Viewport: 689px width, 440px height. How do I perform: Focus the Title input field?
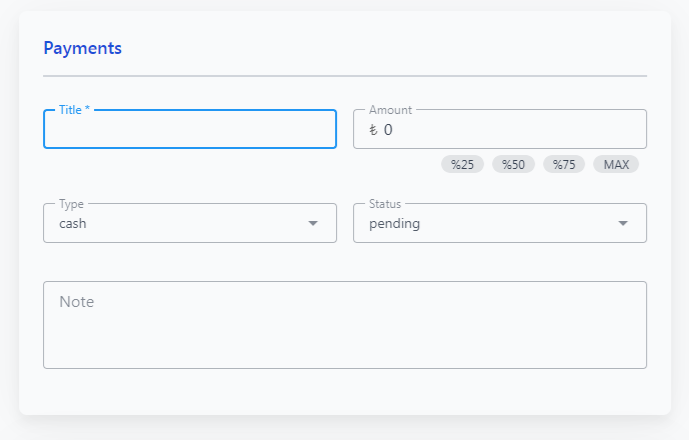[190, 129]
